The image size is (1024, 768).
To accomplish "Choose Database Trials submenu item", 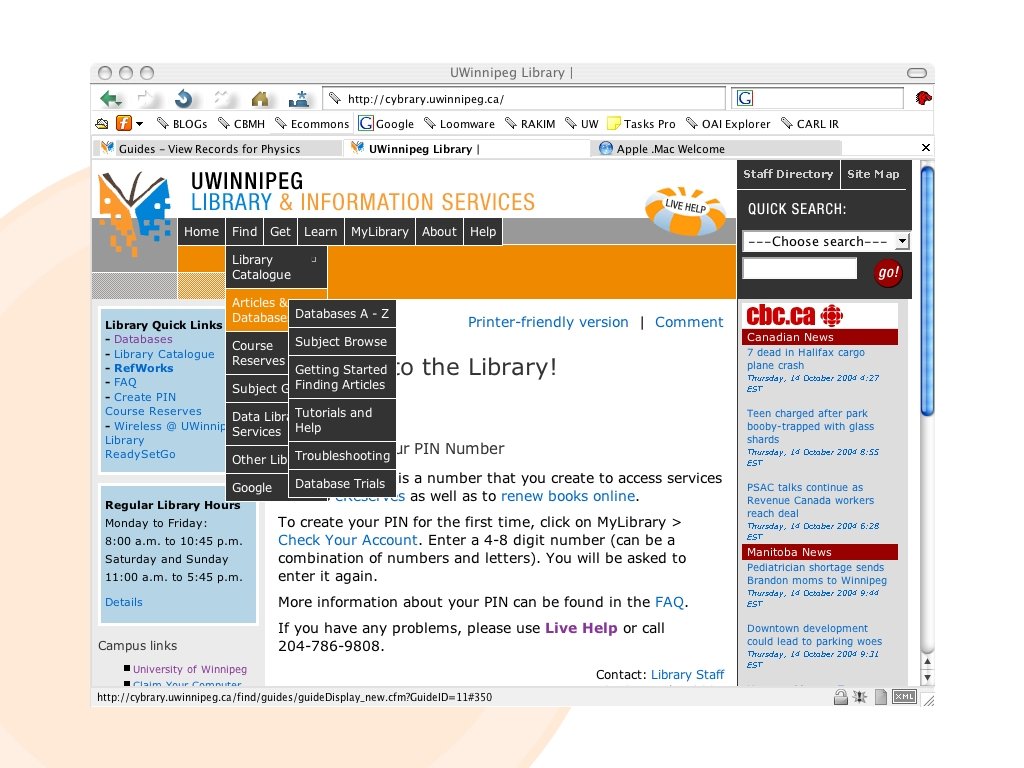I will pos(342,484).
